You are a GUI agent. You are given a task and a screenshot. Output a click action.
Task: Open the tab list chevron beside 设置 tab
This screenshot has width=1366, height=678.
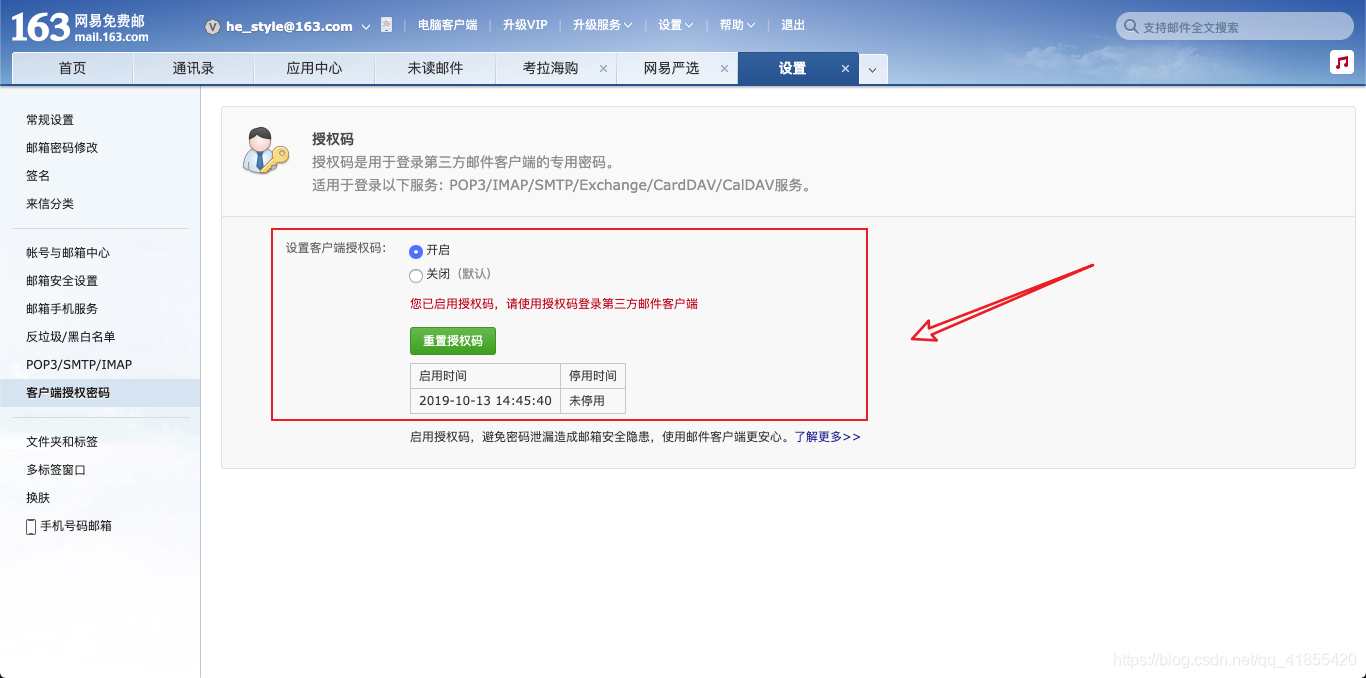click(871, 68)
